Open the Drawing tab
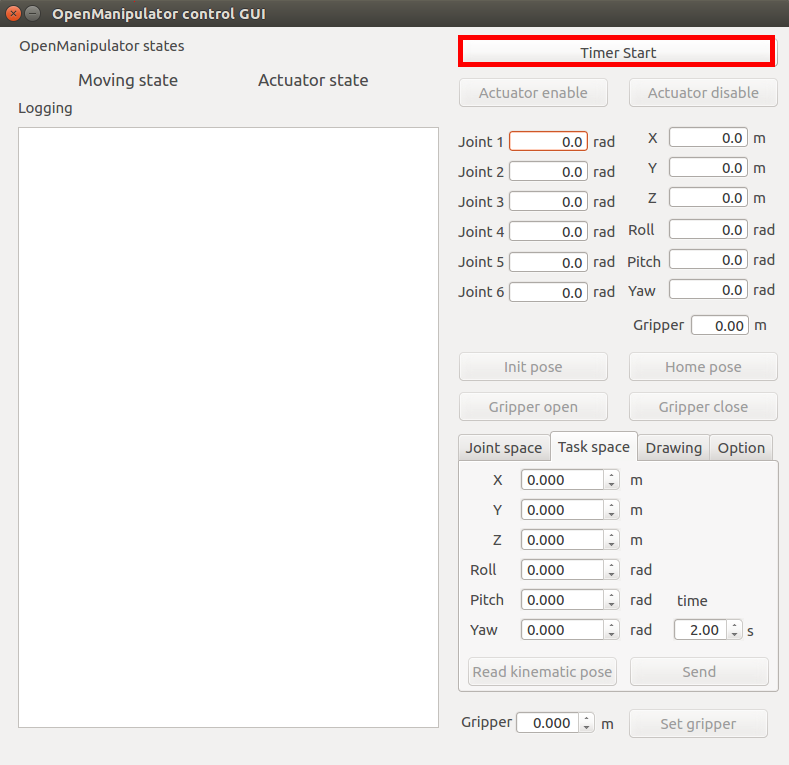The width and height of the screenshot is (789, 765). [673, 448]
